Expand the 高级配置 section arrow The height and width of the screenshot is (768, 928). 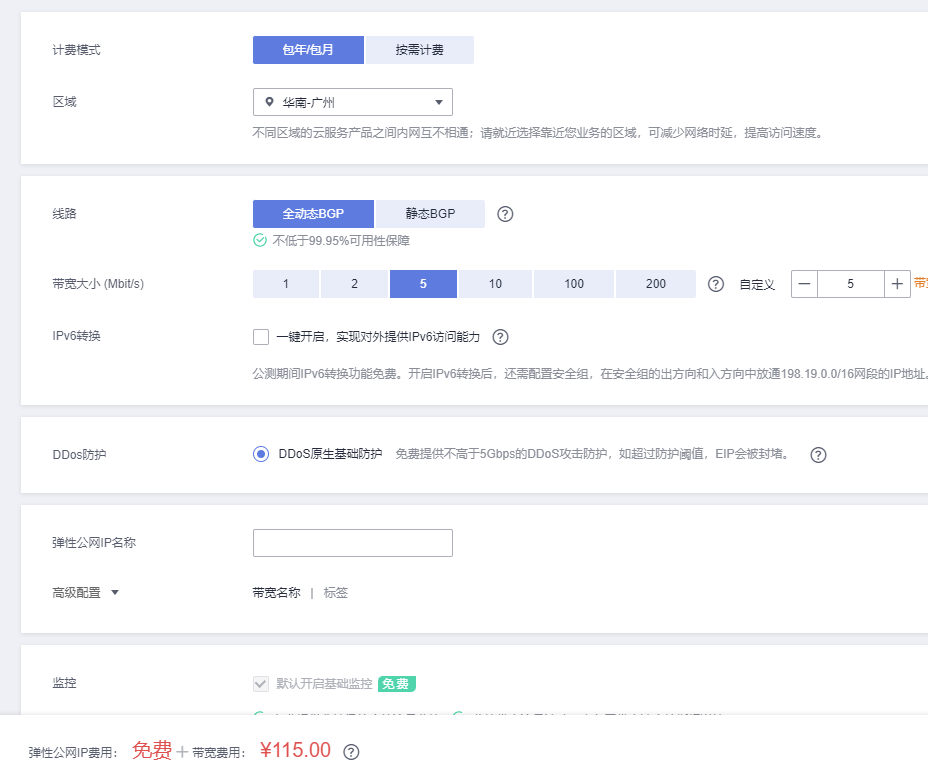pyautogui.click(x=115, y=593)
